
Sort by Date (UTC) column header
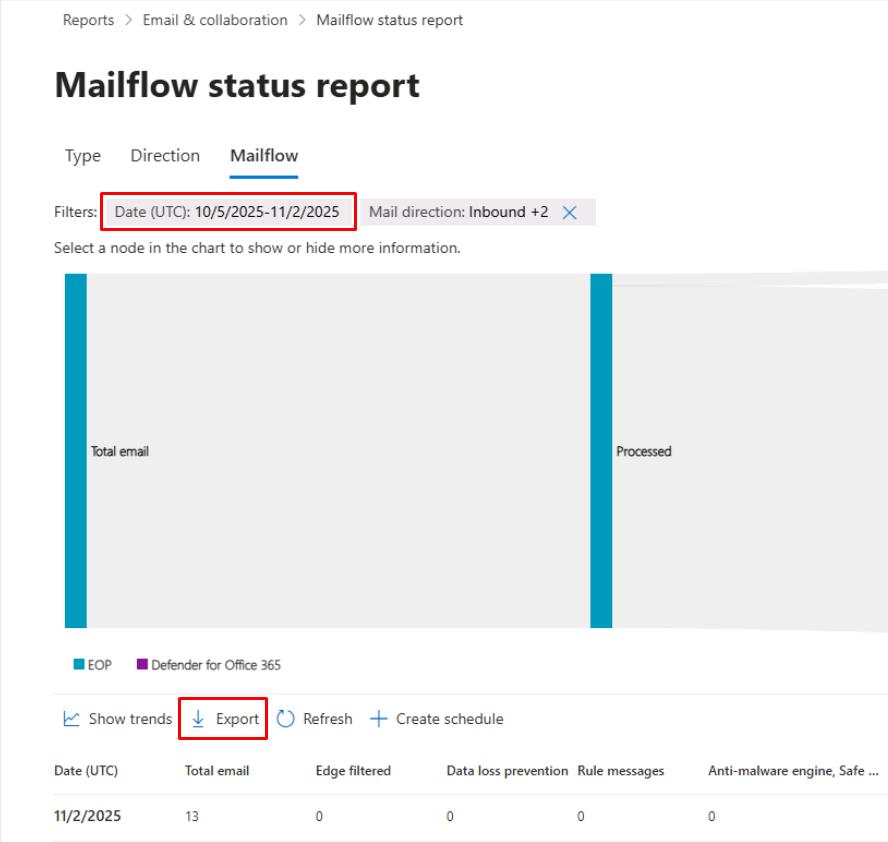[x=86, y=771]
